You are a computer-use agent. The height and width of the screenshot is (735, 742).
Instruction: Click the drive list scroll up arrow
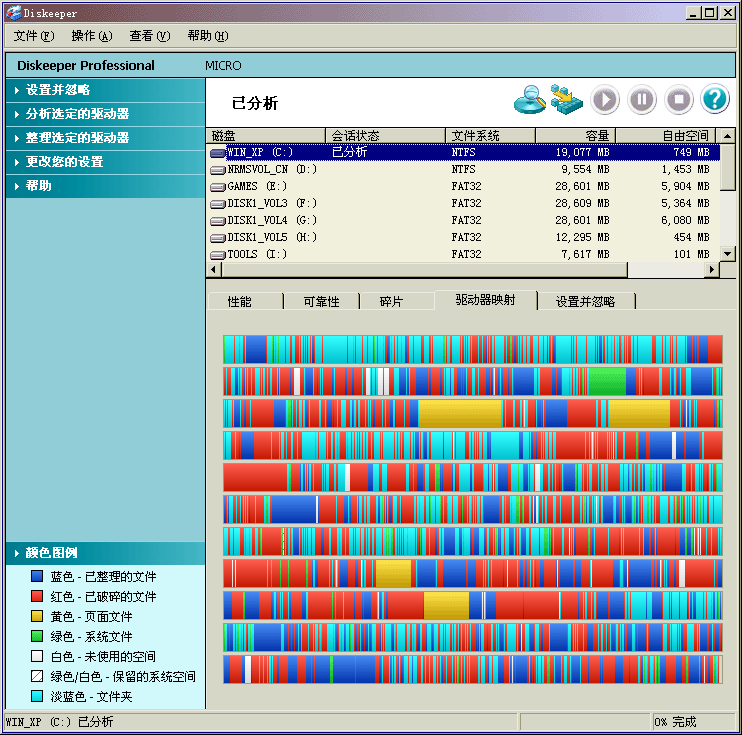pyautogui.click(x=727, y=136)
